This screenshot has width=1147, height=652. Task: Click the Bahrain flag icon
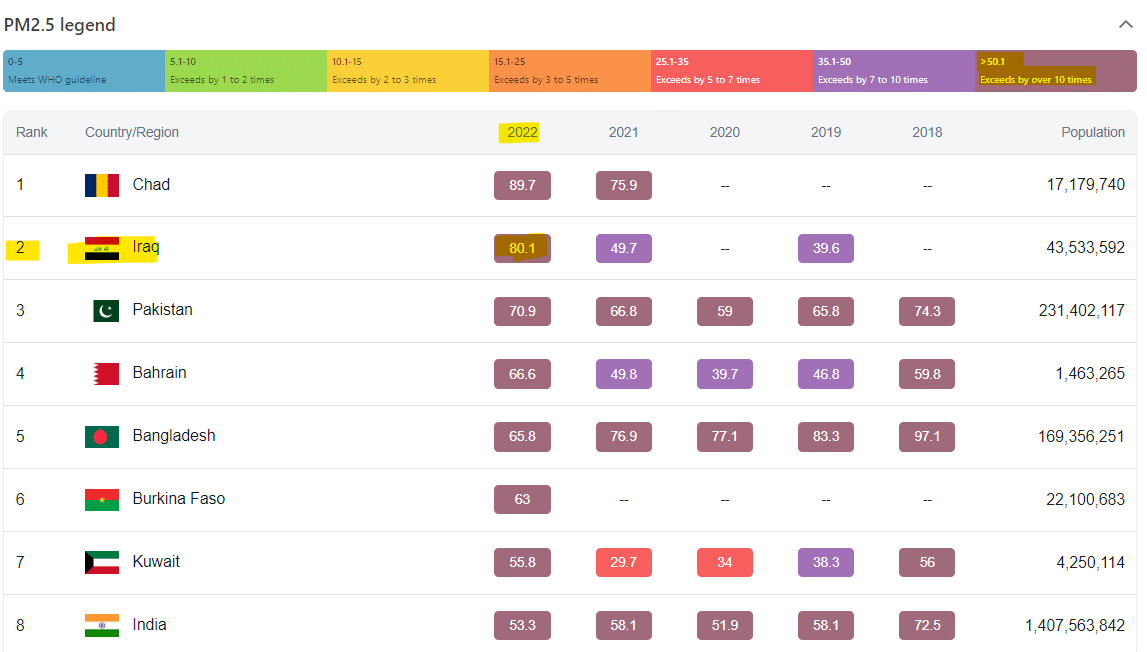[x=106, y=374]
